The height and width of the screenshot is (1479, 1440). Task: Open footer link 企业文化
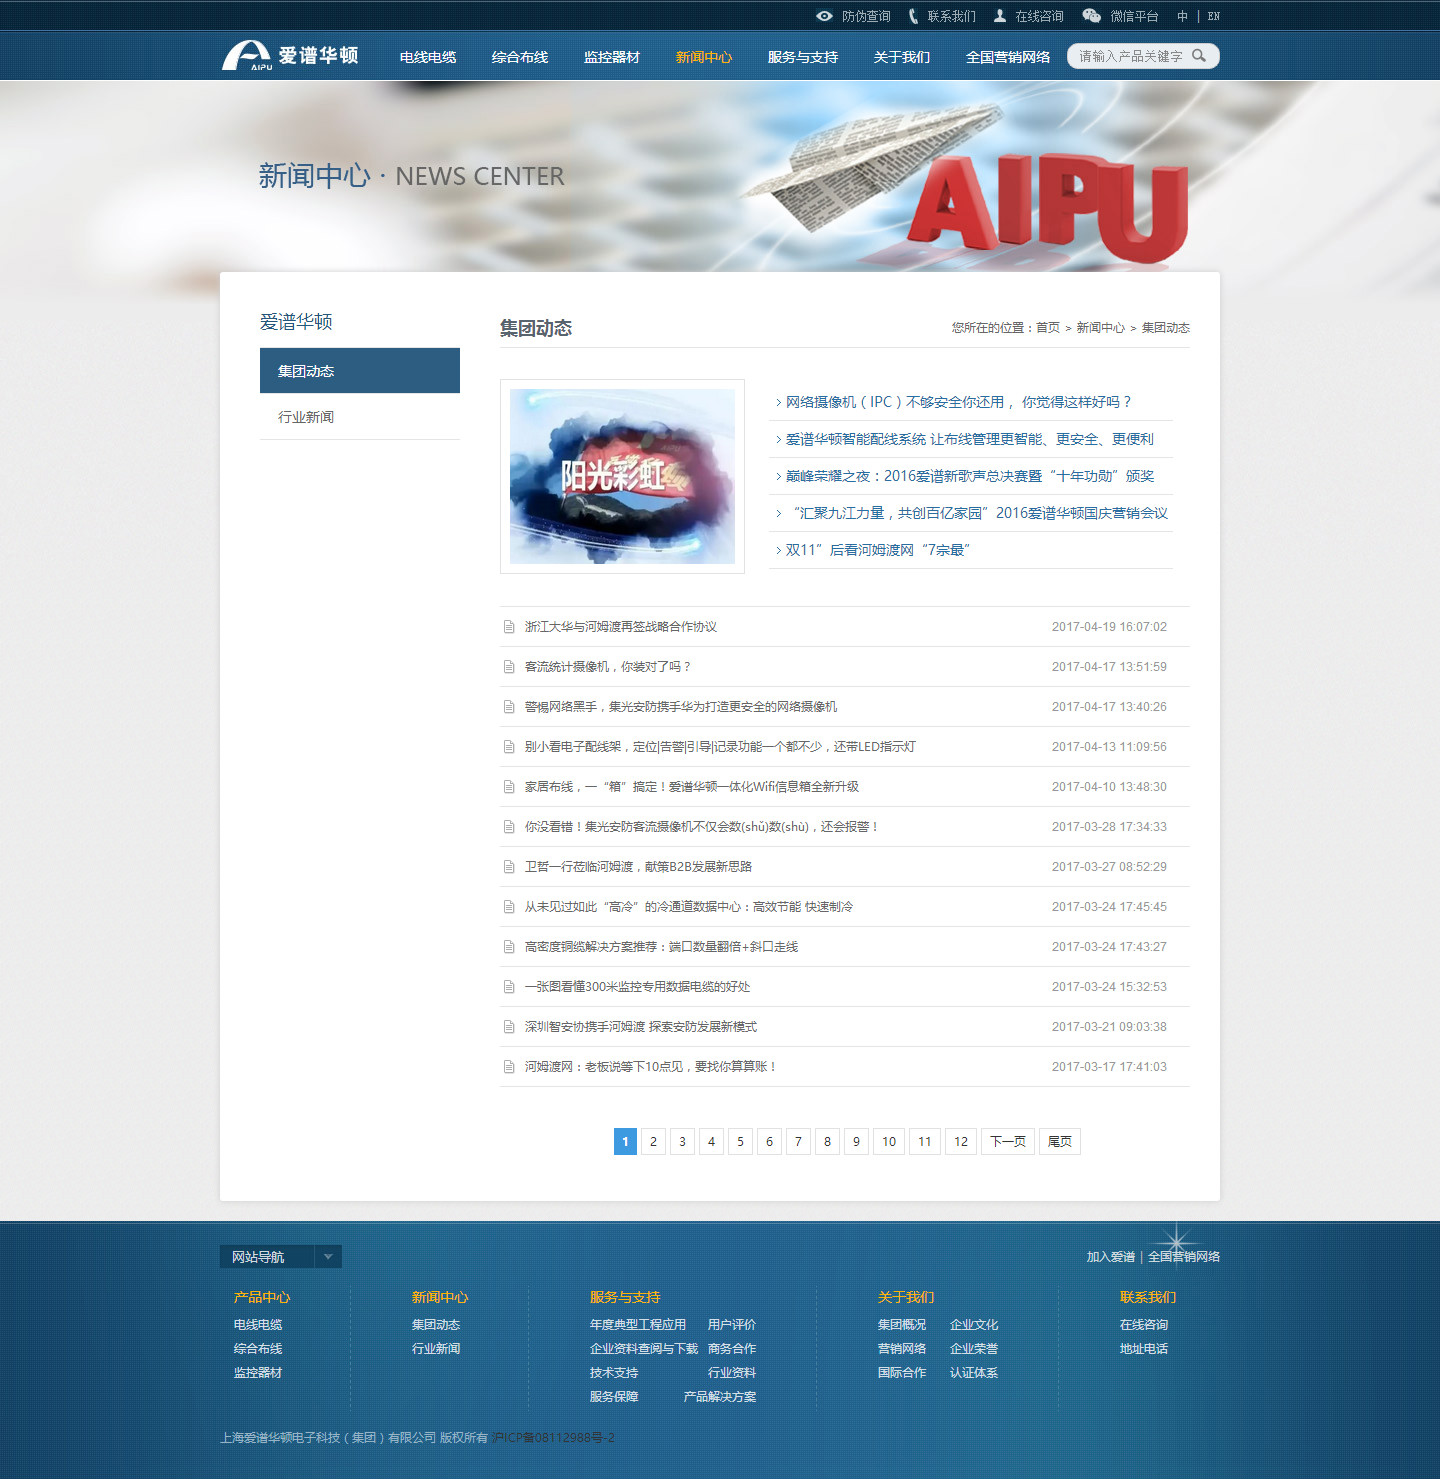974,1325
